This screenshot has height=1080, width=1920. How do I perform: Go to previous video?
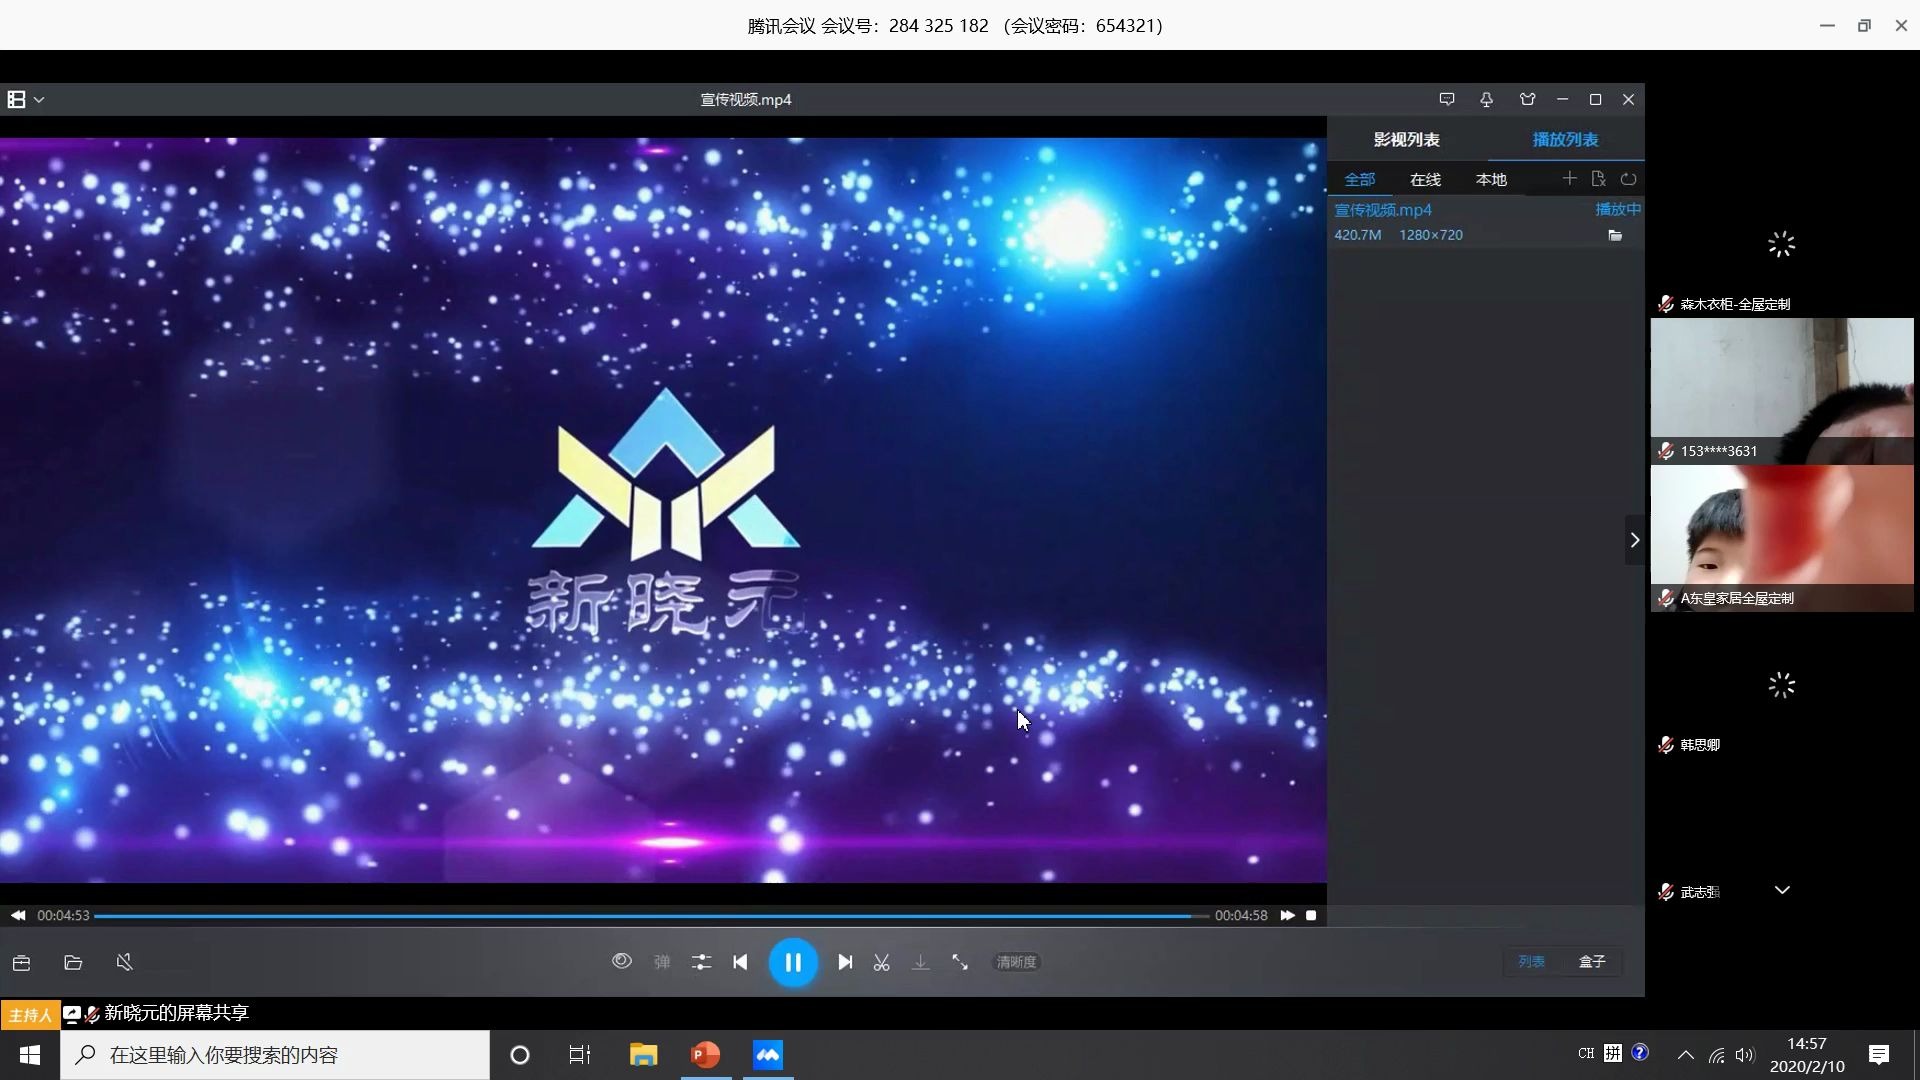click(x=740, y=962)
